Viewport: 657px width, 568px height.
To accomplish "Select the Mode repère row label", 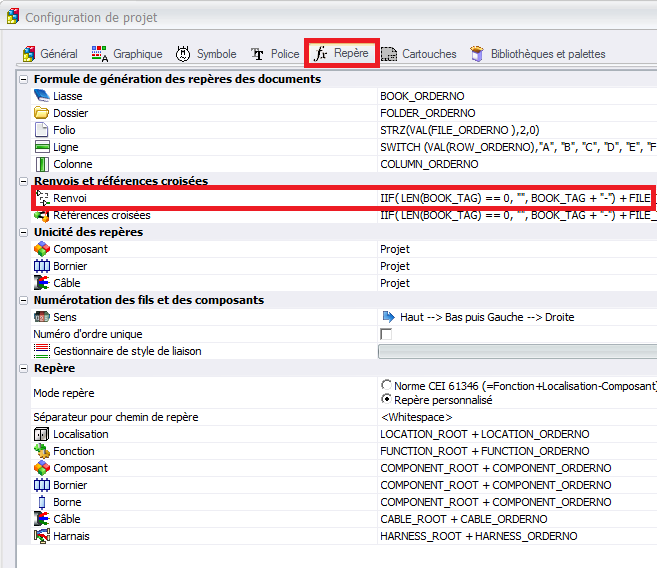I will (x=64, y=393).
